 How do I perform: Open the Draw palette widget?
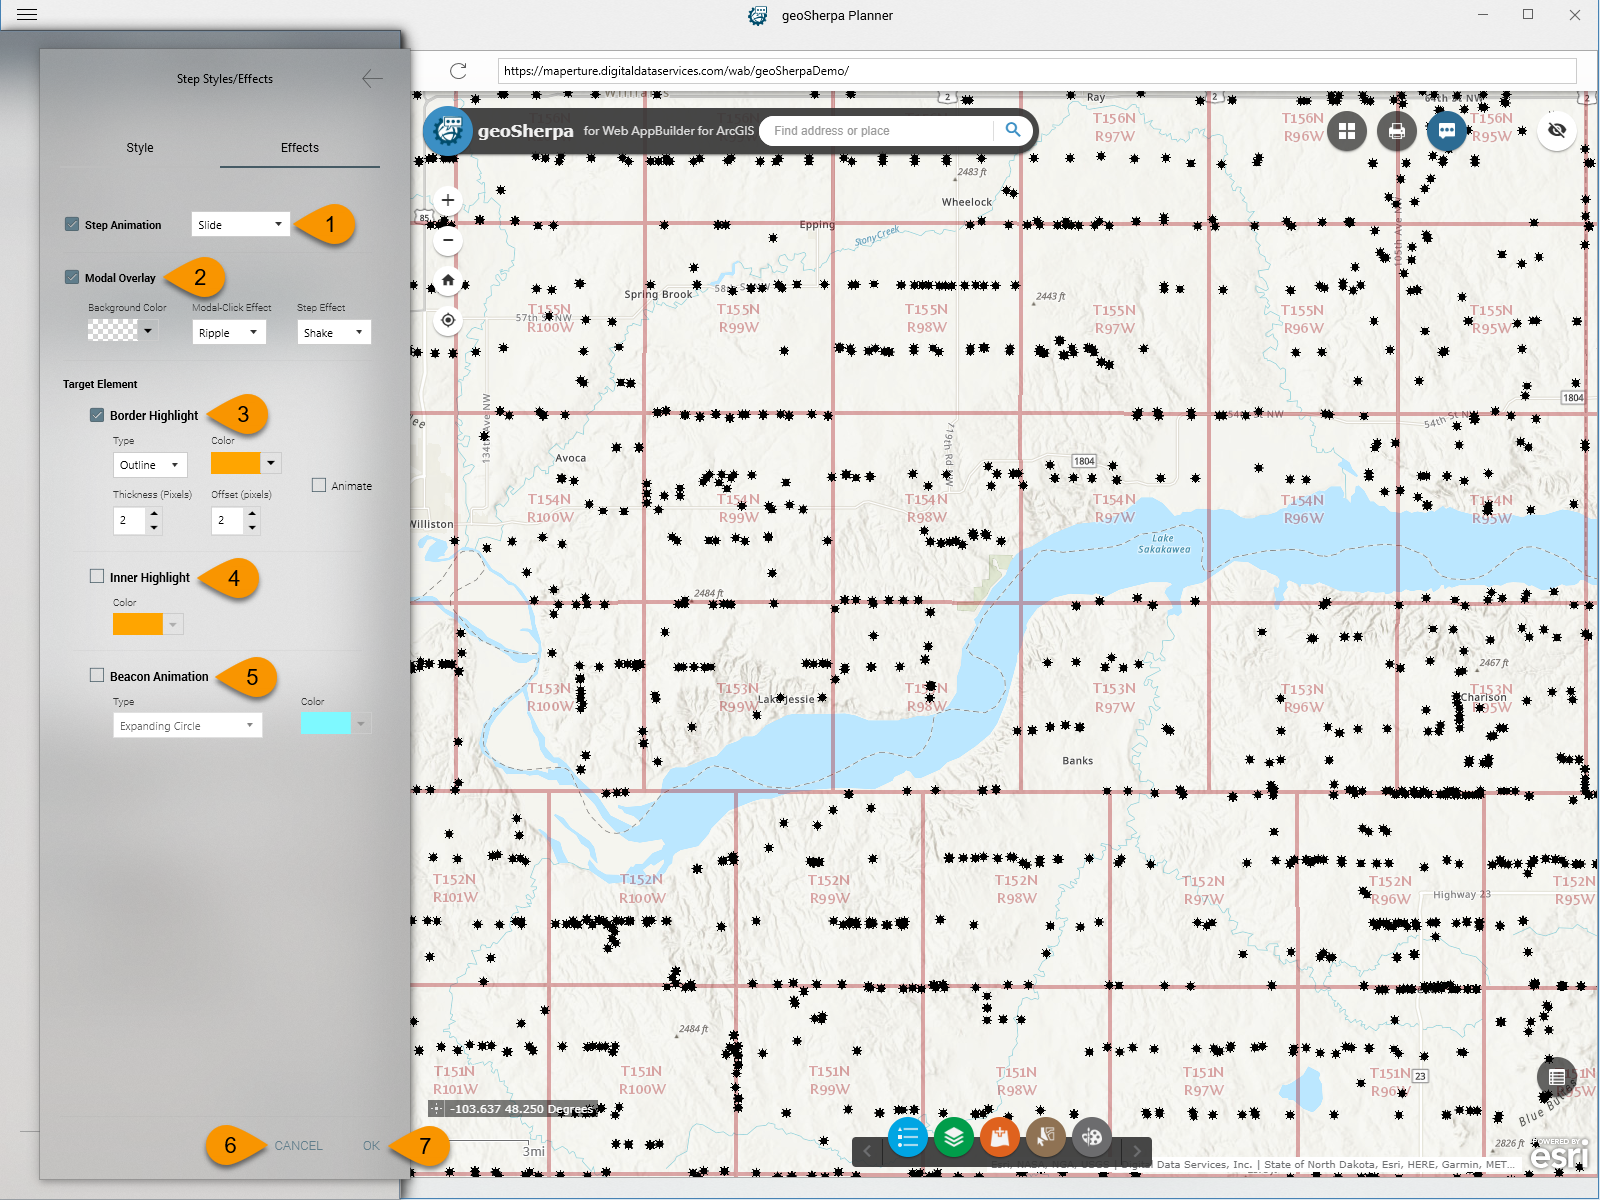pyautogui.click(x=1092, y=1137)
